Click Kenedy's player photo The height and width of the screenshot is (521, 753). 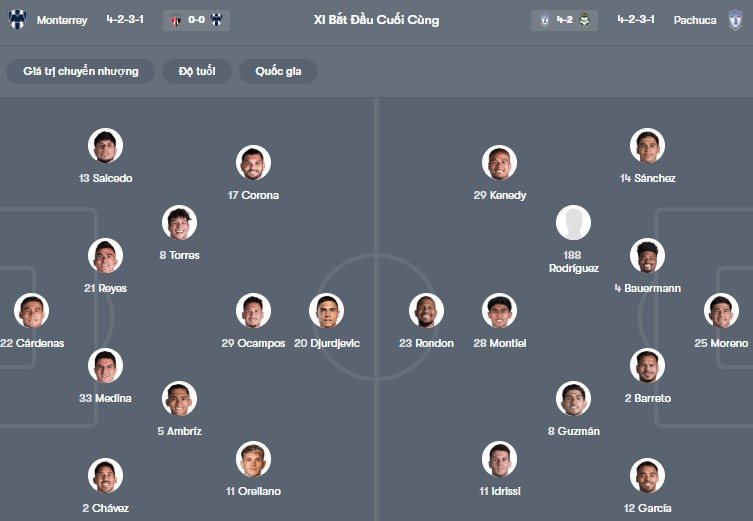499,163
